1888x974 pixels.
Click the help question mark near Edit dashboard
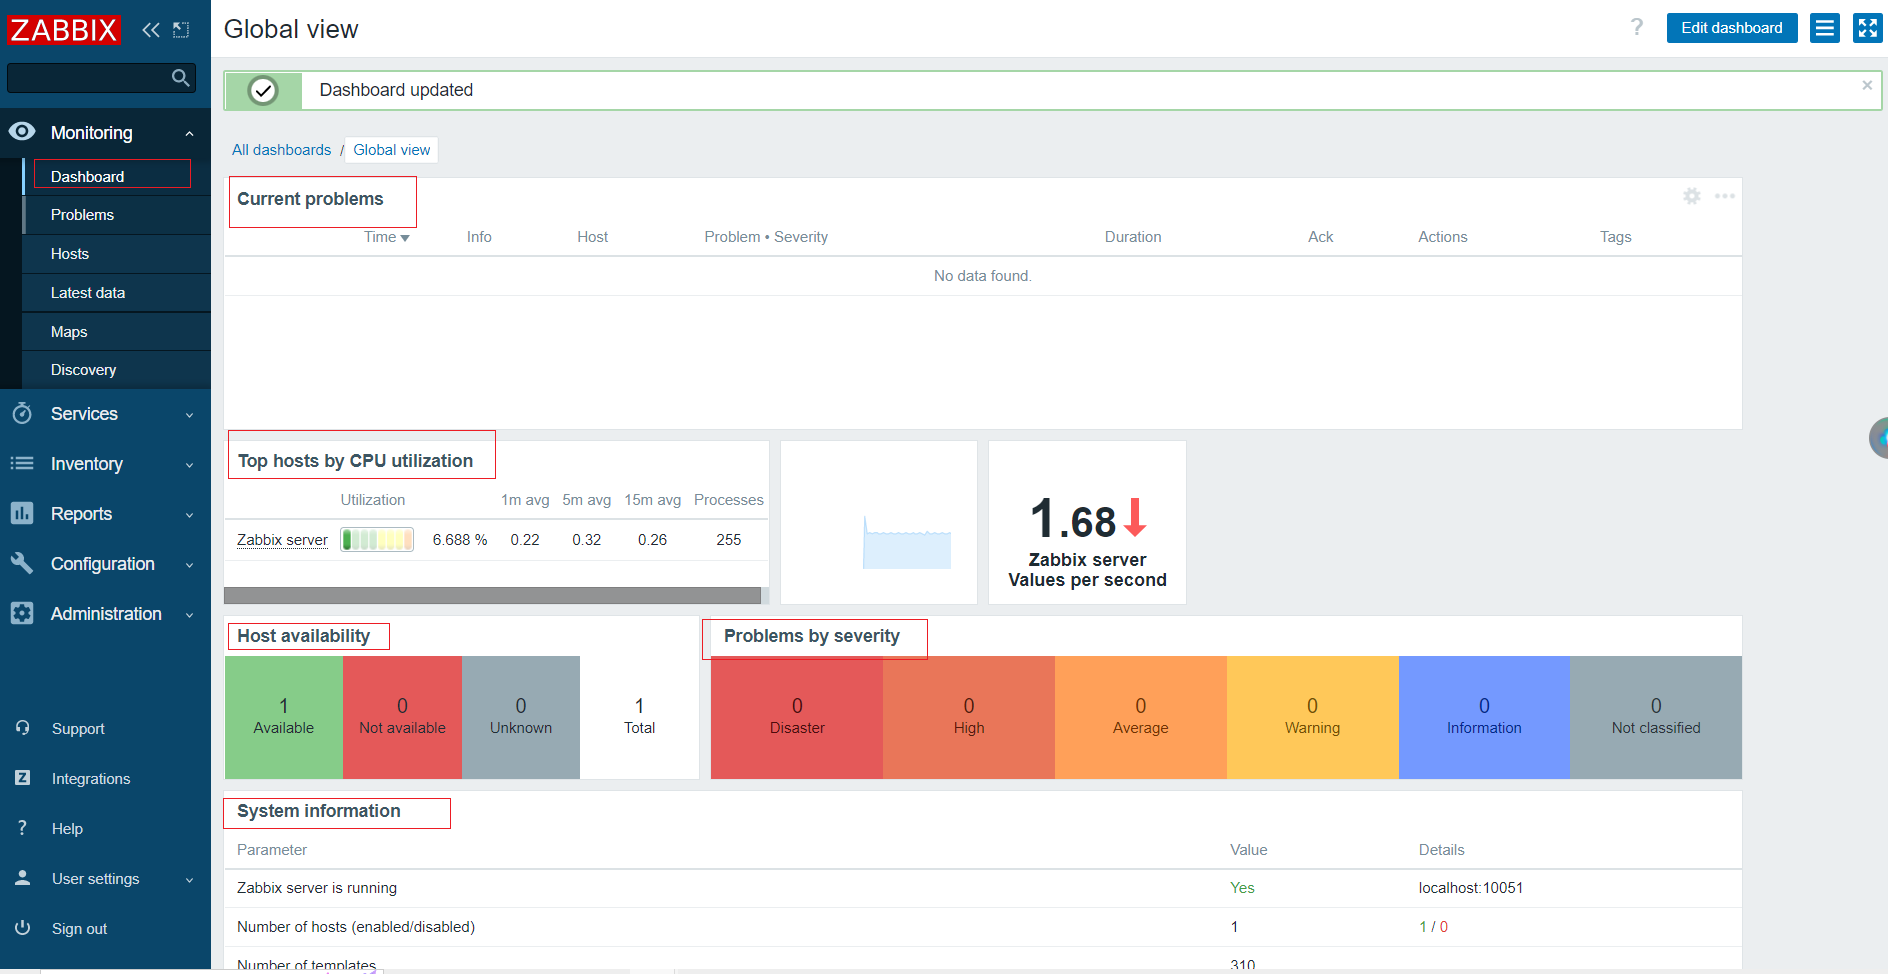pyautogui.click(x=1637, y=28)
